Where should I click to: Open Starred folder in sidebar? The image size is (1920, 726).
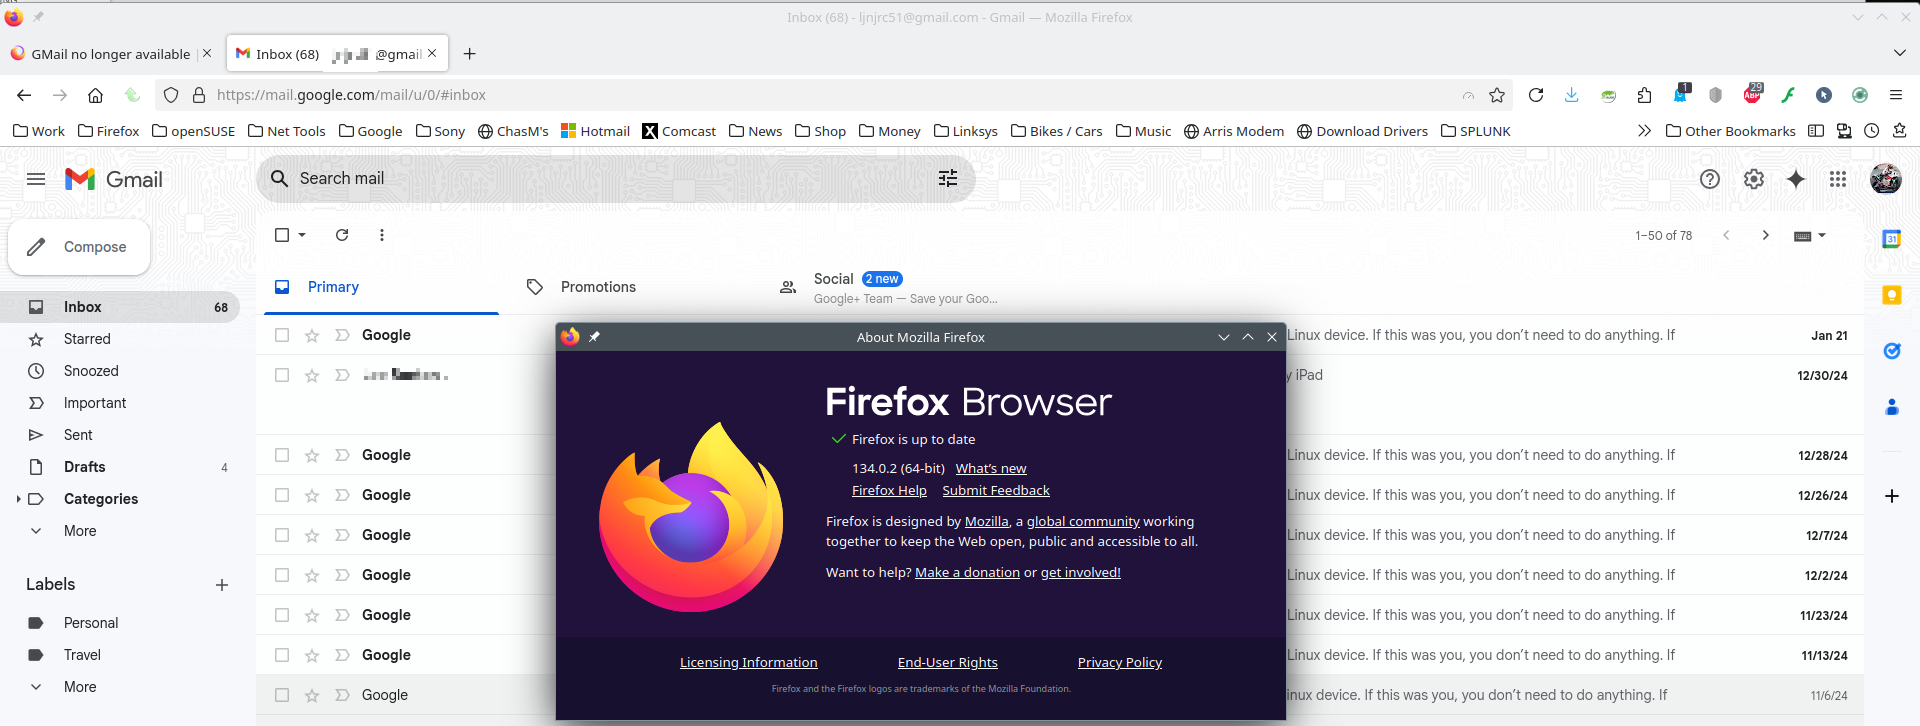pyautogui.click(x=87, y=339)
